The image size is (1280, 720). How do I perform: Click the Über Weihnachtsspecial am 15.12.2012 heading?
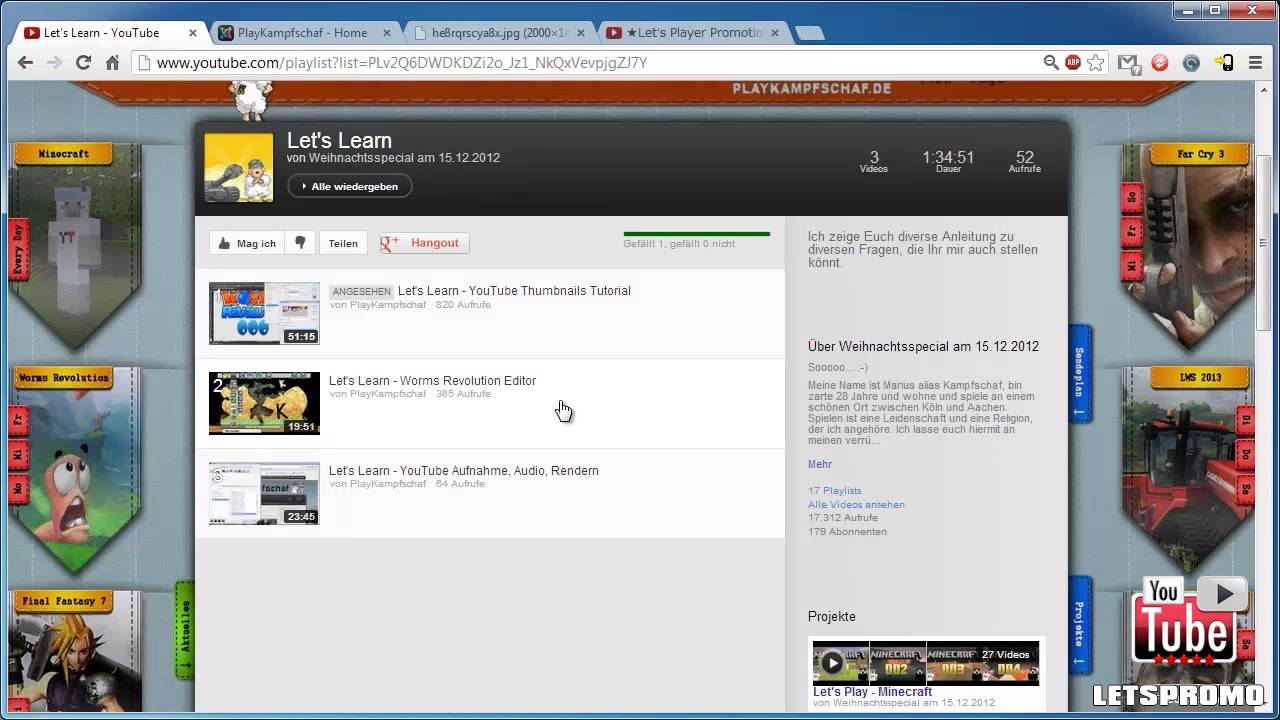click(923, 347)
